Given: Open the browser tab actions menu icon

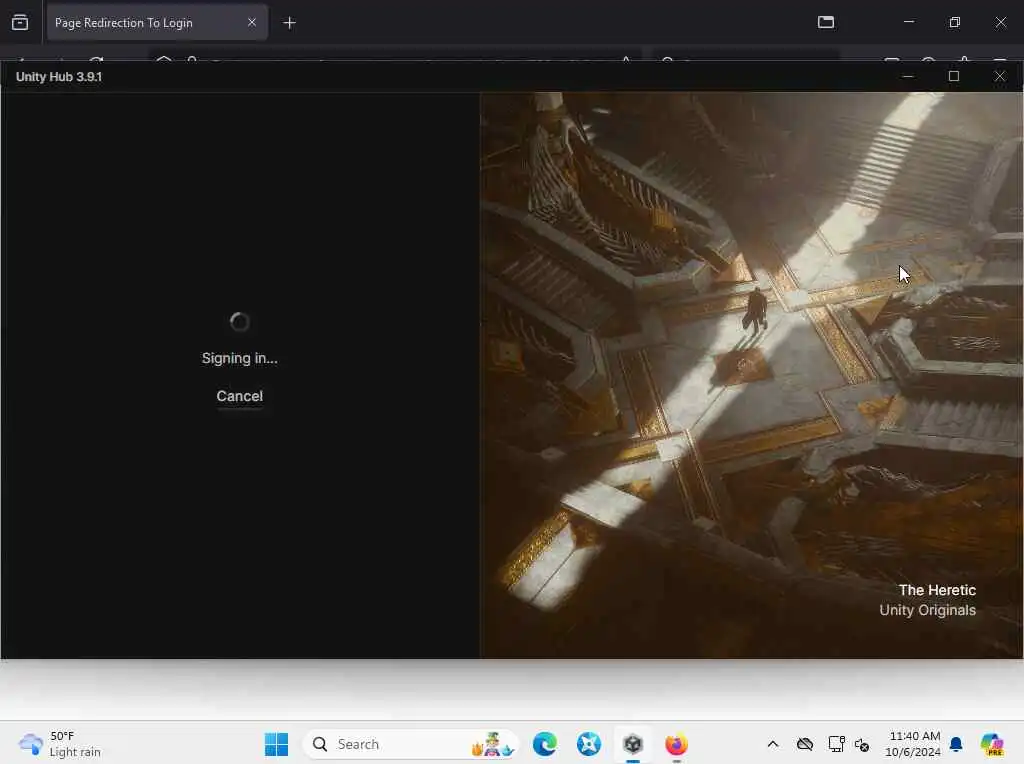Looking at the screenshot, I should click(20, 23).
